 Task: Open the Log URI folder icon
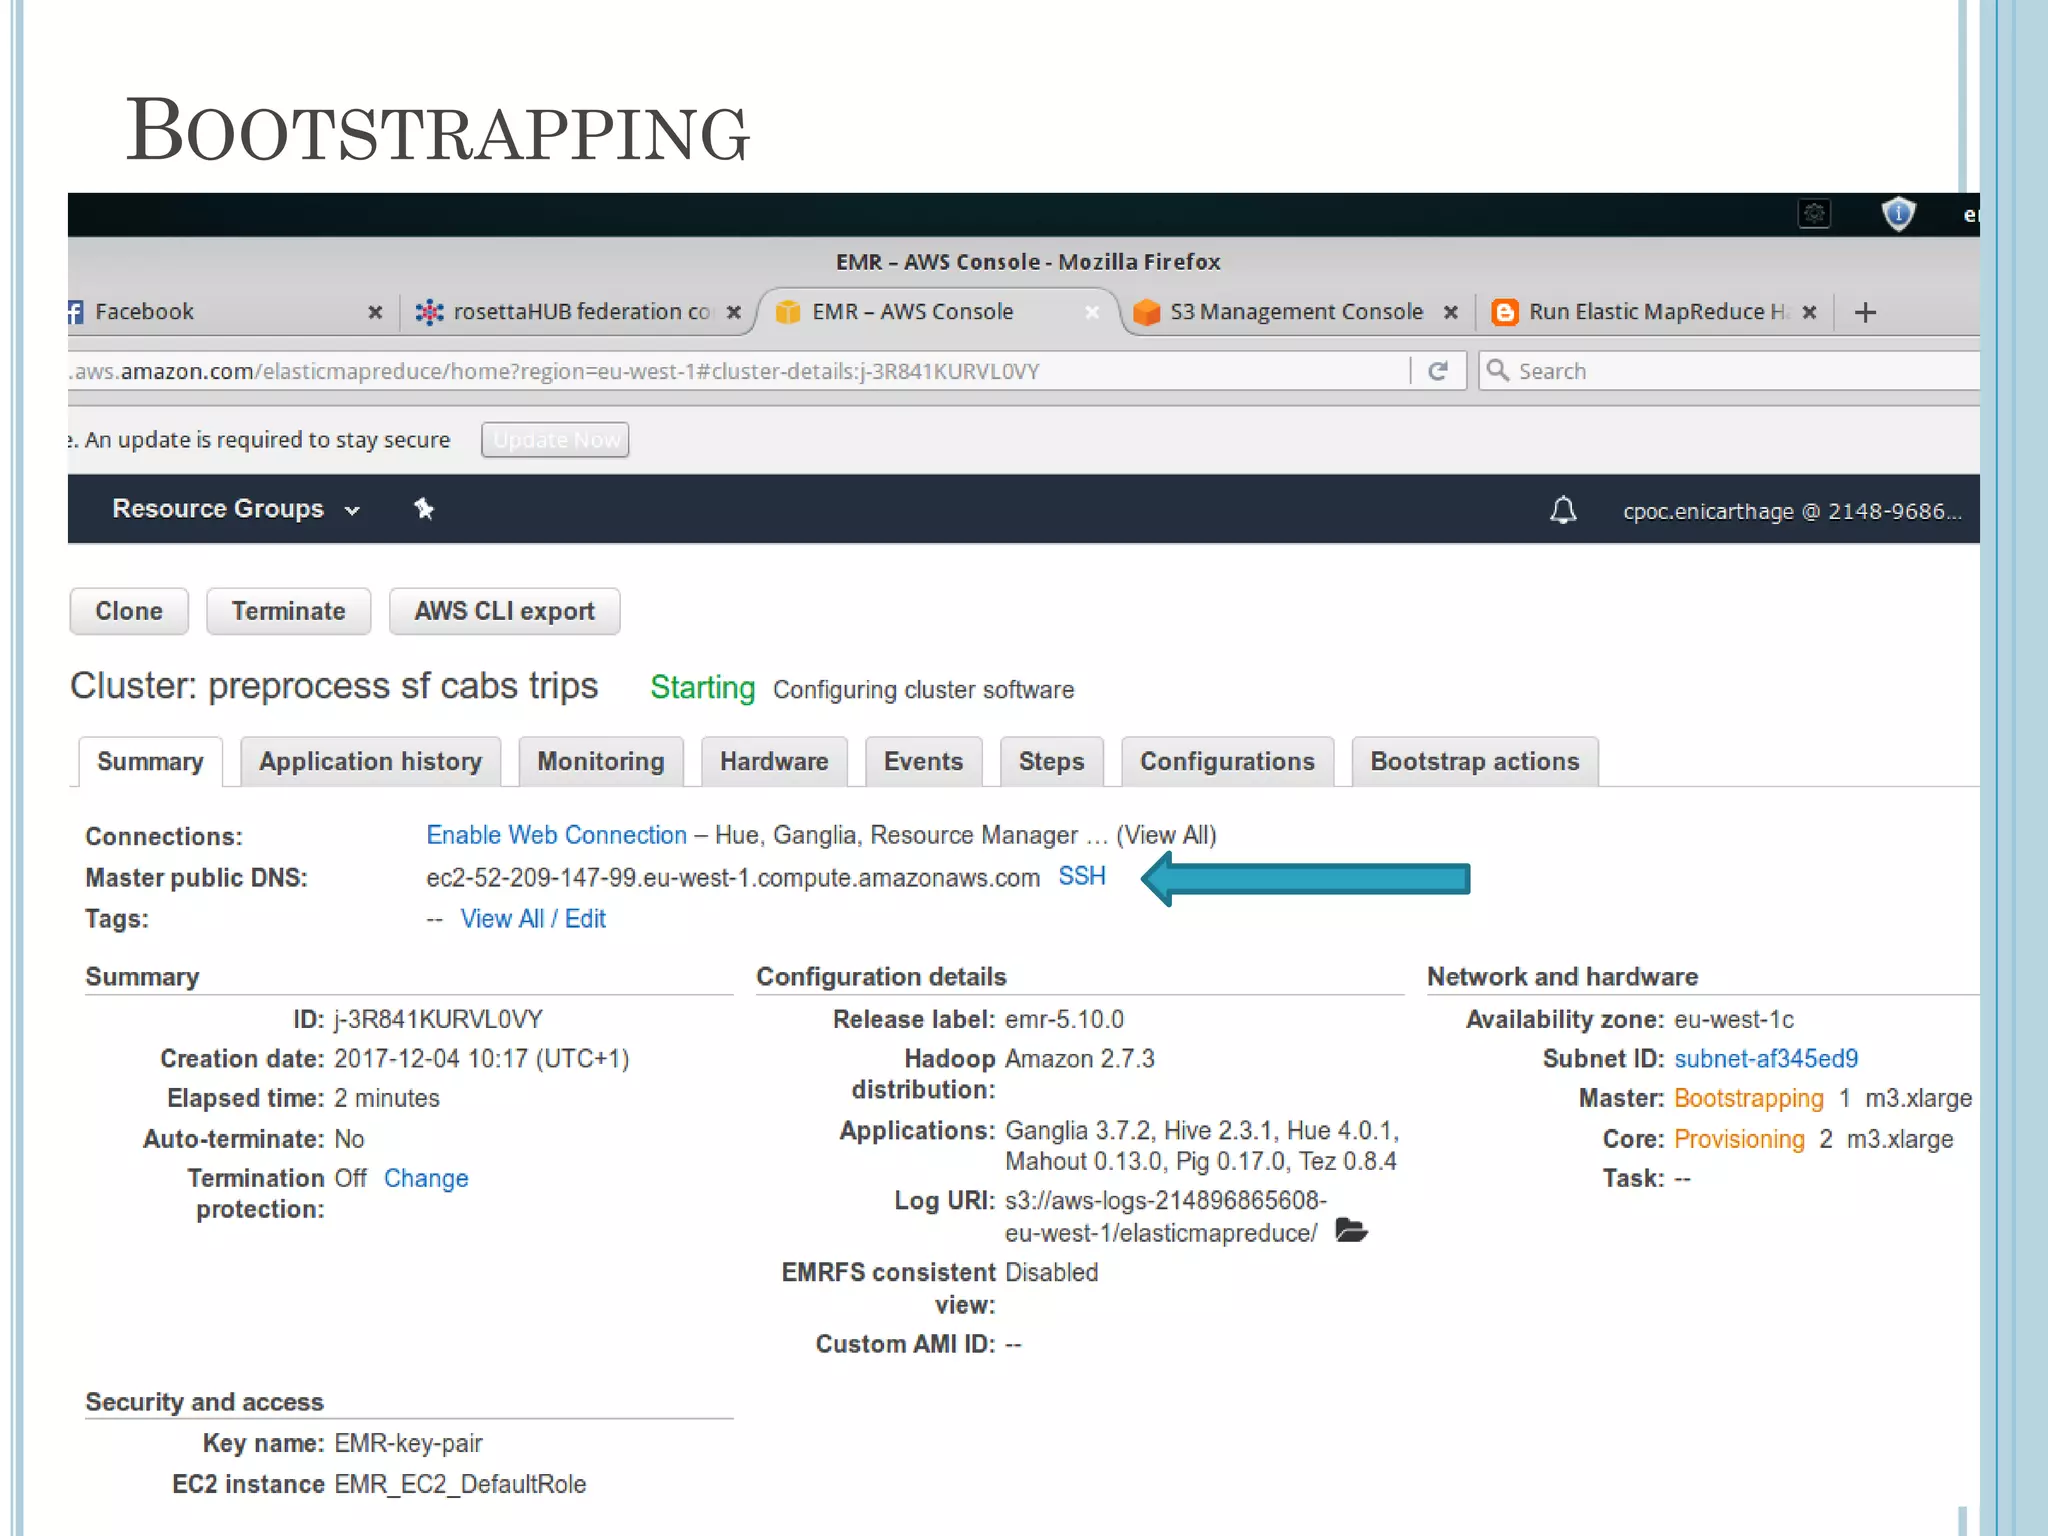(x=1351, y=1231)
